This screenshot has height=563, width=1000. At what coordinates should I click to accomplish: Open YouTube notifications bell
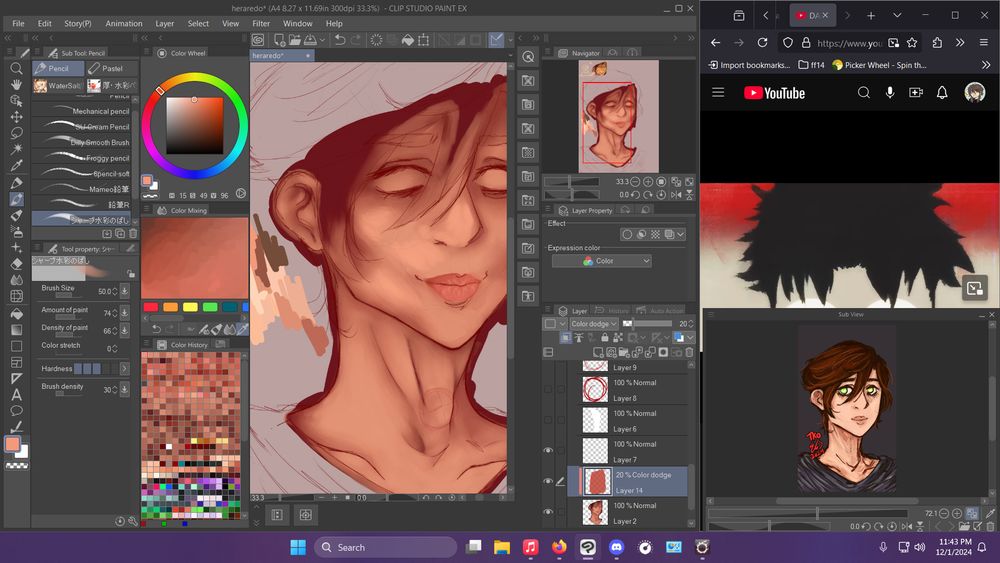click(x=942, y=92)
